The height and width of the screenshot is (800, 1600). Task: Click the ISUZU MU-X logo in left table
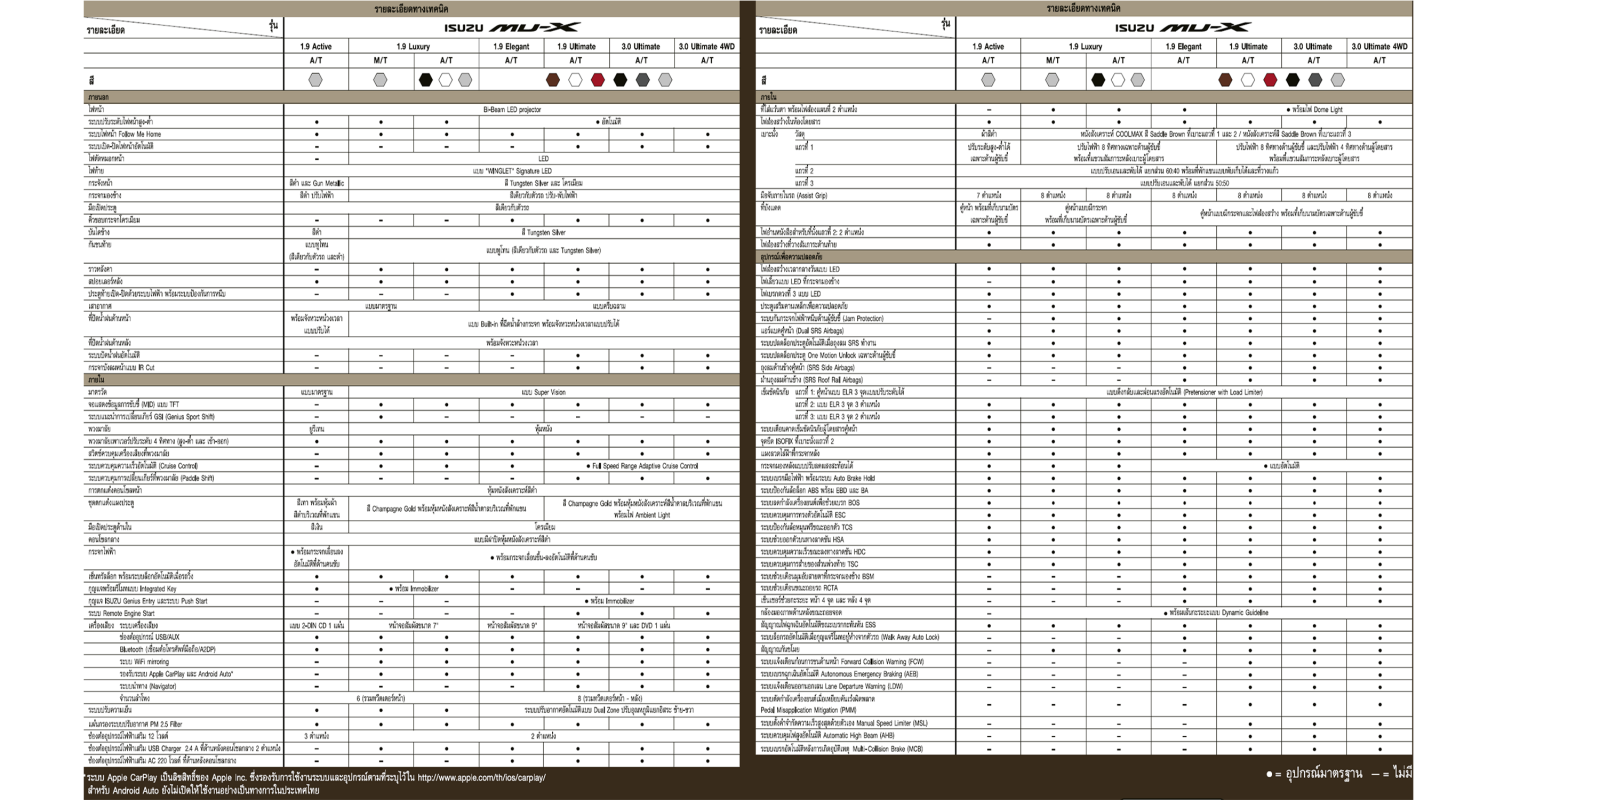511,28
